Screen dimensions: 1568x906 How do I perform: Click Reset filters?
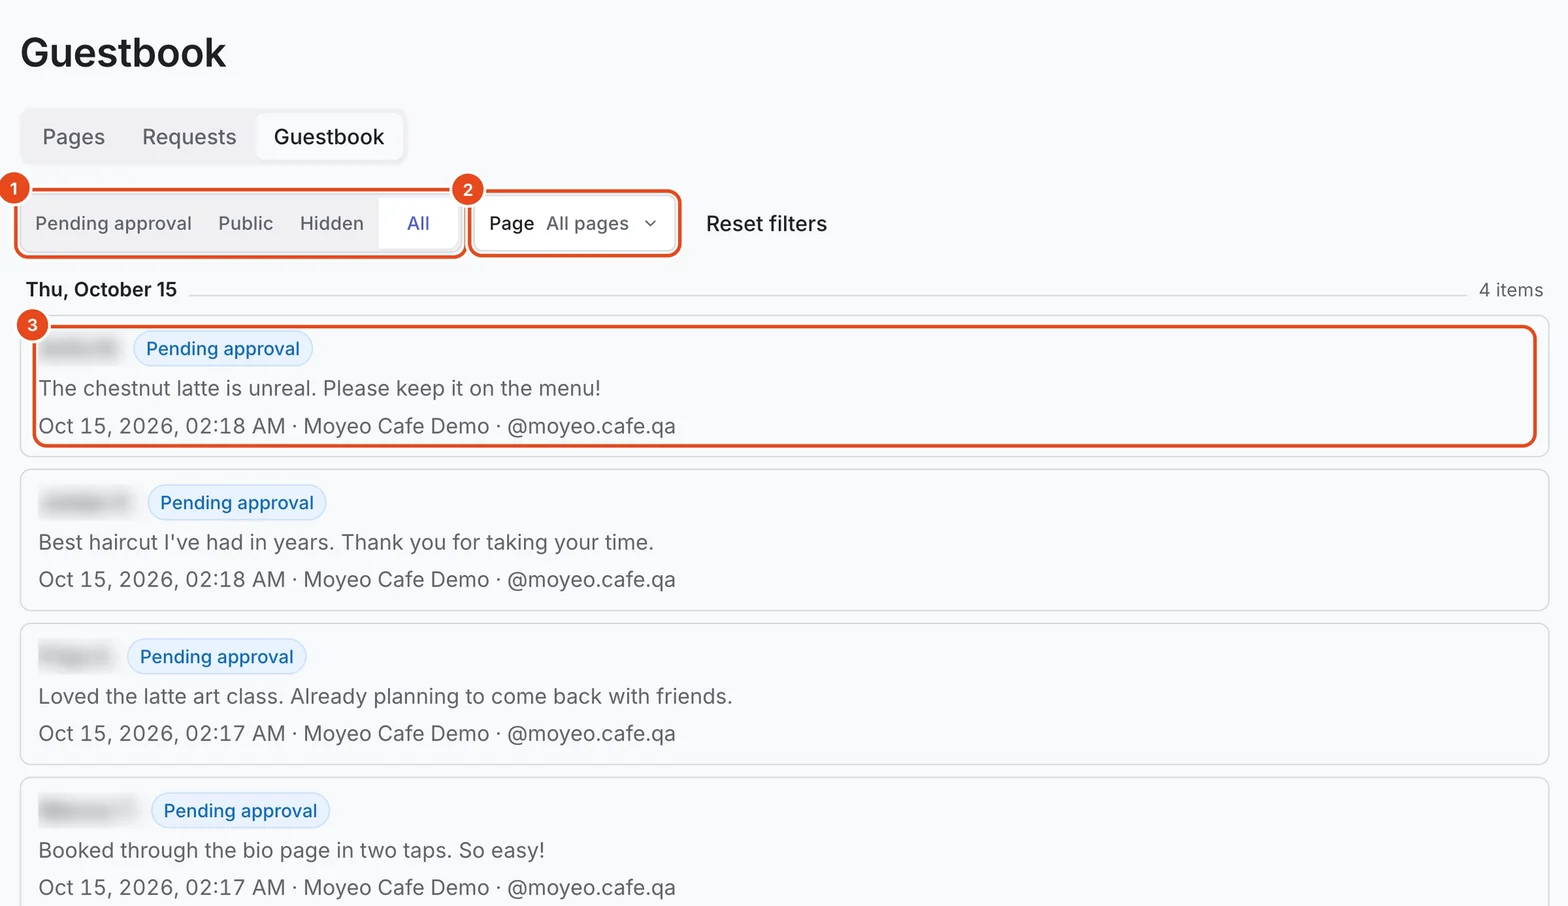[767, 224]
